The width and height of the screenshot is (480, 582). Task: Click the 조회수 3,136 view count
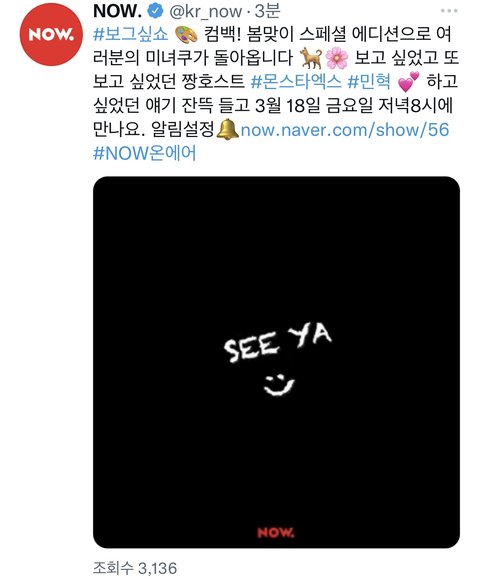[x=135, y=568]
